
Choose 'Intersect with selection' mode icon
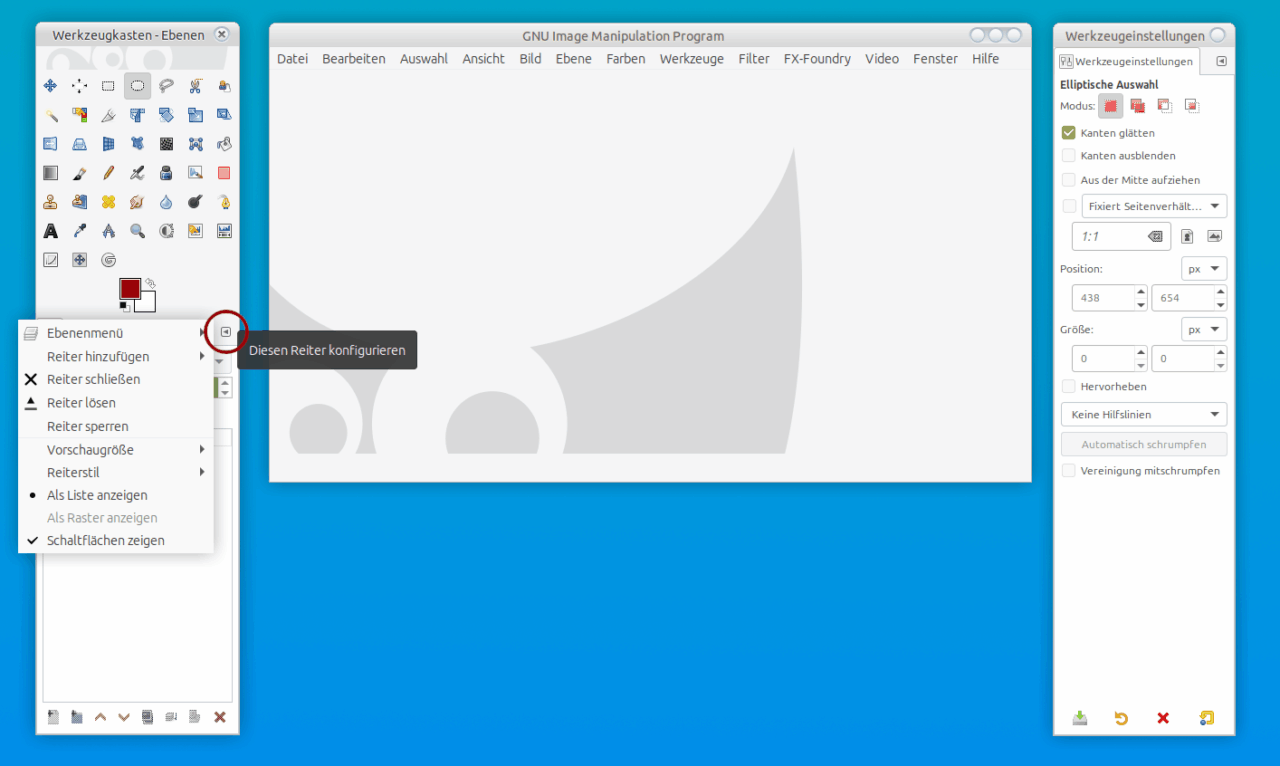[1191, 105]
